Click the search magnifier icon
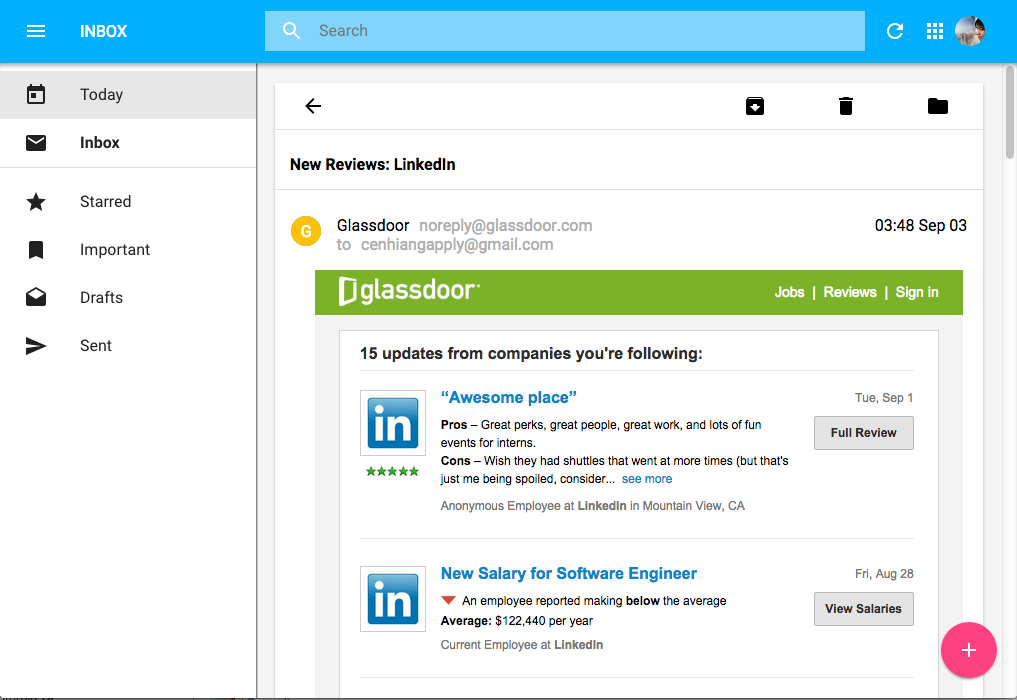The image size is (1017, 700). 291,30
